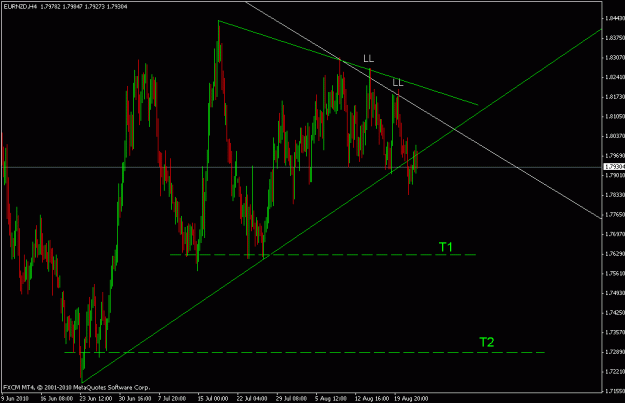Select the dashed T1 horizontal line
This screenshot has width=625, height=403.
323,254
